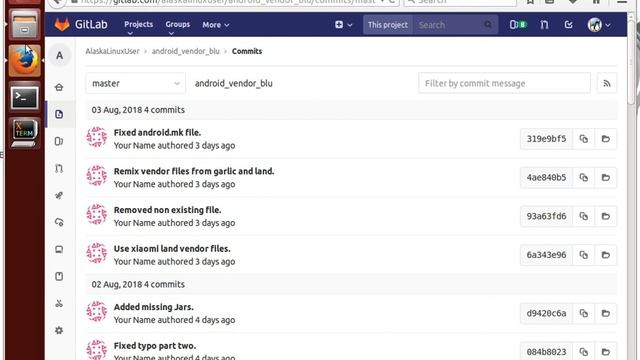The height and width of the screenshot is (360, 640).
Task: Launch Firefox from the Ubuntu dock
Action: pyautogui.click(x=24, y=60)
